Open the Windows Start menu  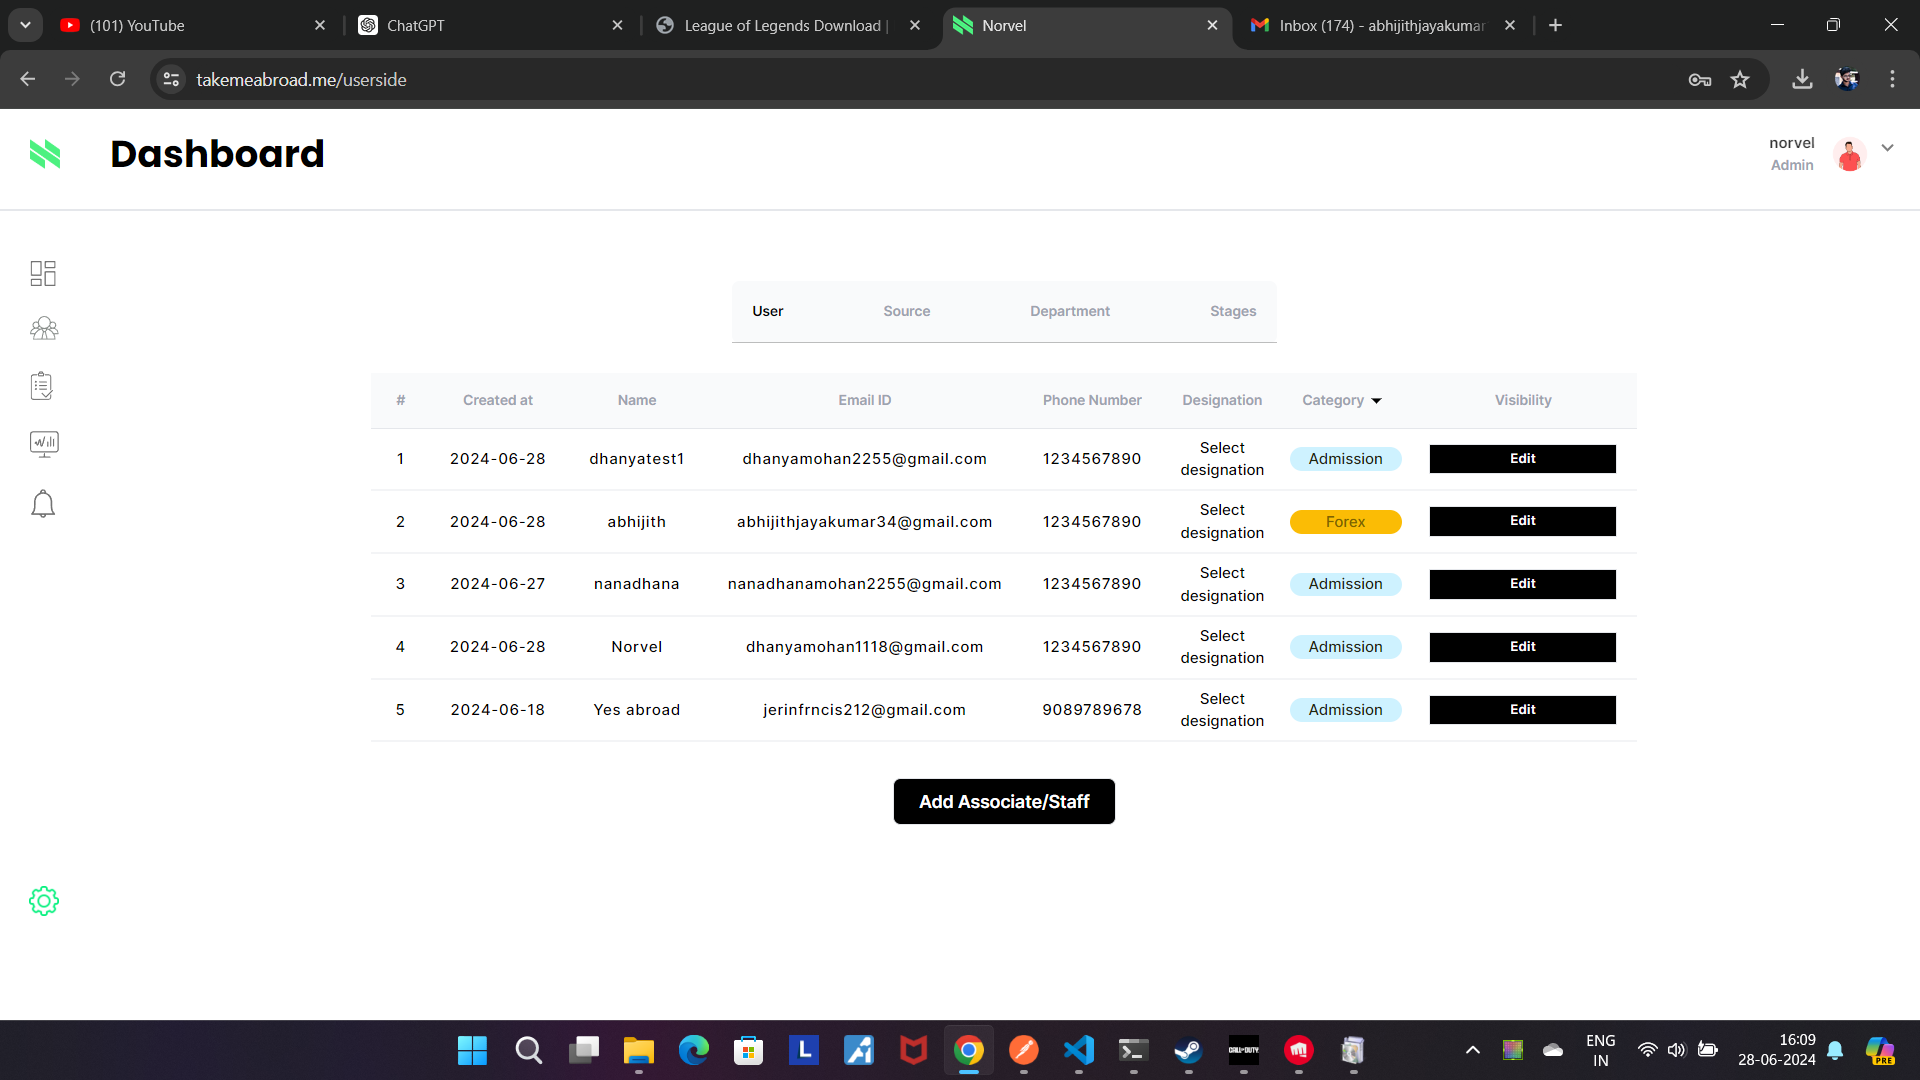click(x=472, y=1051)
